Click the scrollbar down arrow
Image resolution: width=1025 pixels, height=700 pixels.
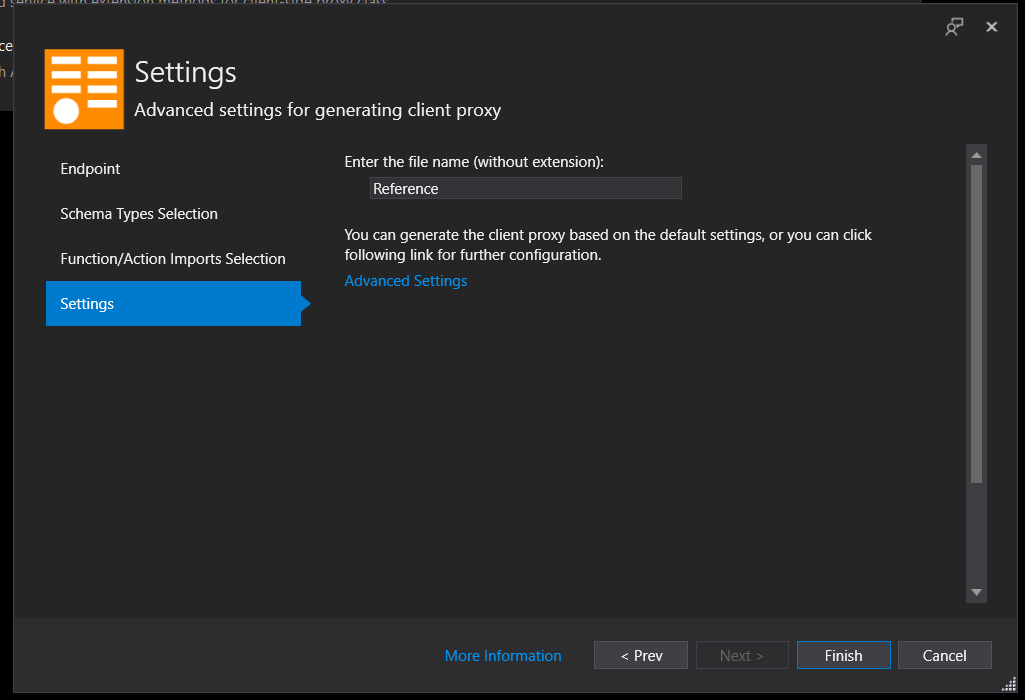[x=977, y=592]
